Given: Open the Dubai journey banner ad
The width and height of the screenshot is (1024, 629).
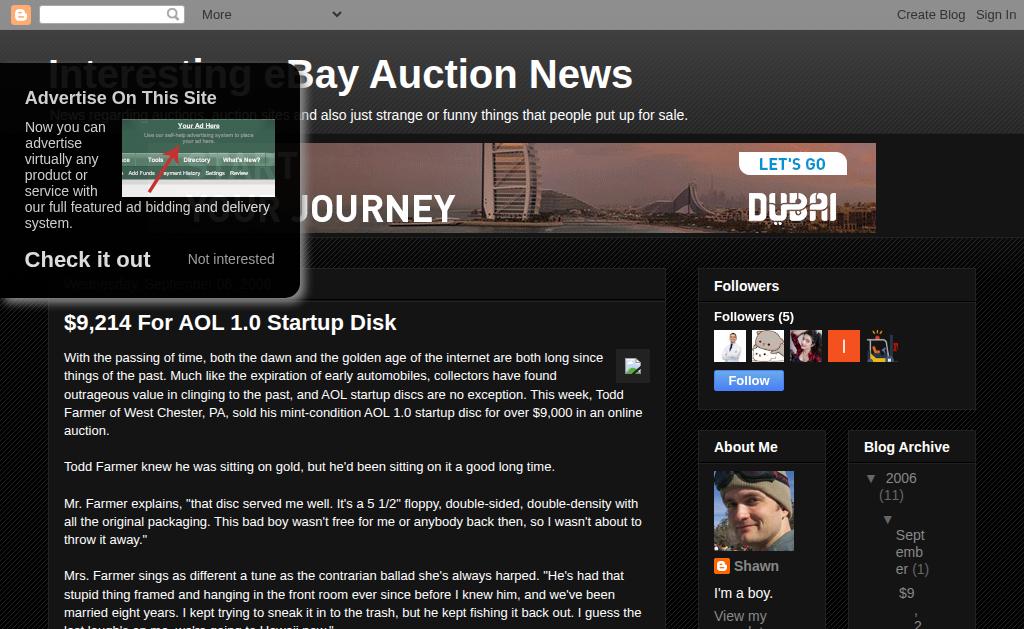Looking at the screenshot, I should [588, 188].
